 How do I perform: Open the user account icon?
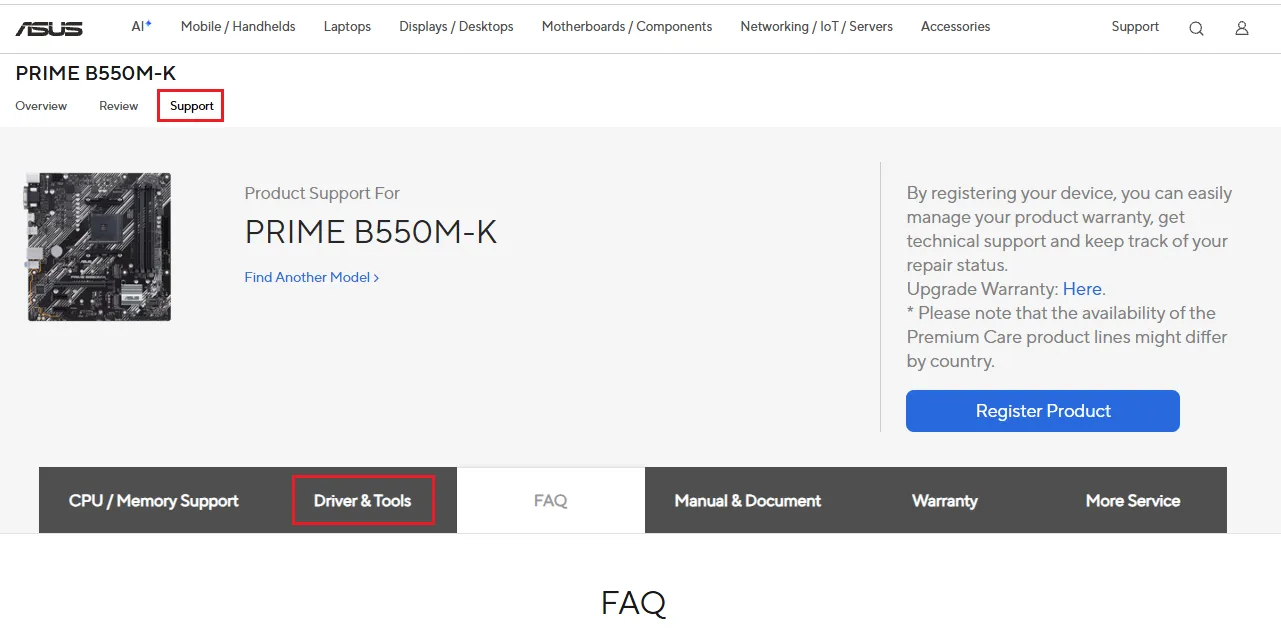1242,28
